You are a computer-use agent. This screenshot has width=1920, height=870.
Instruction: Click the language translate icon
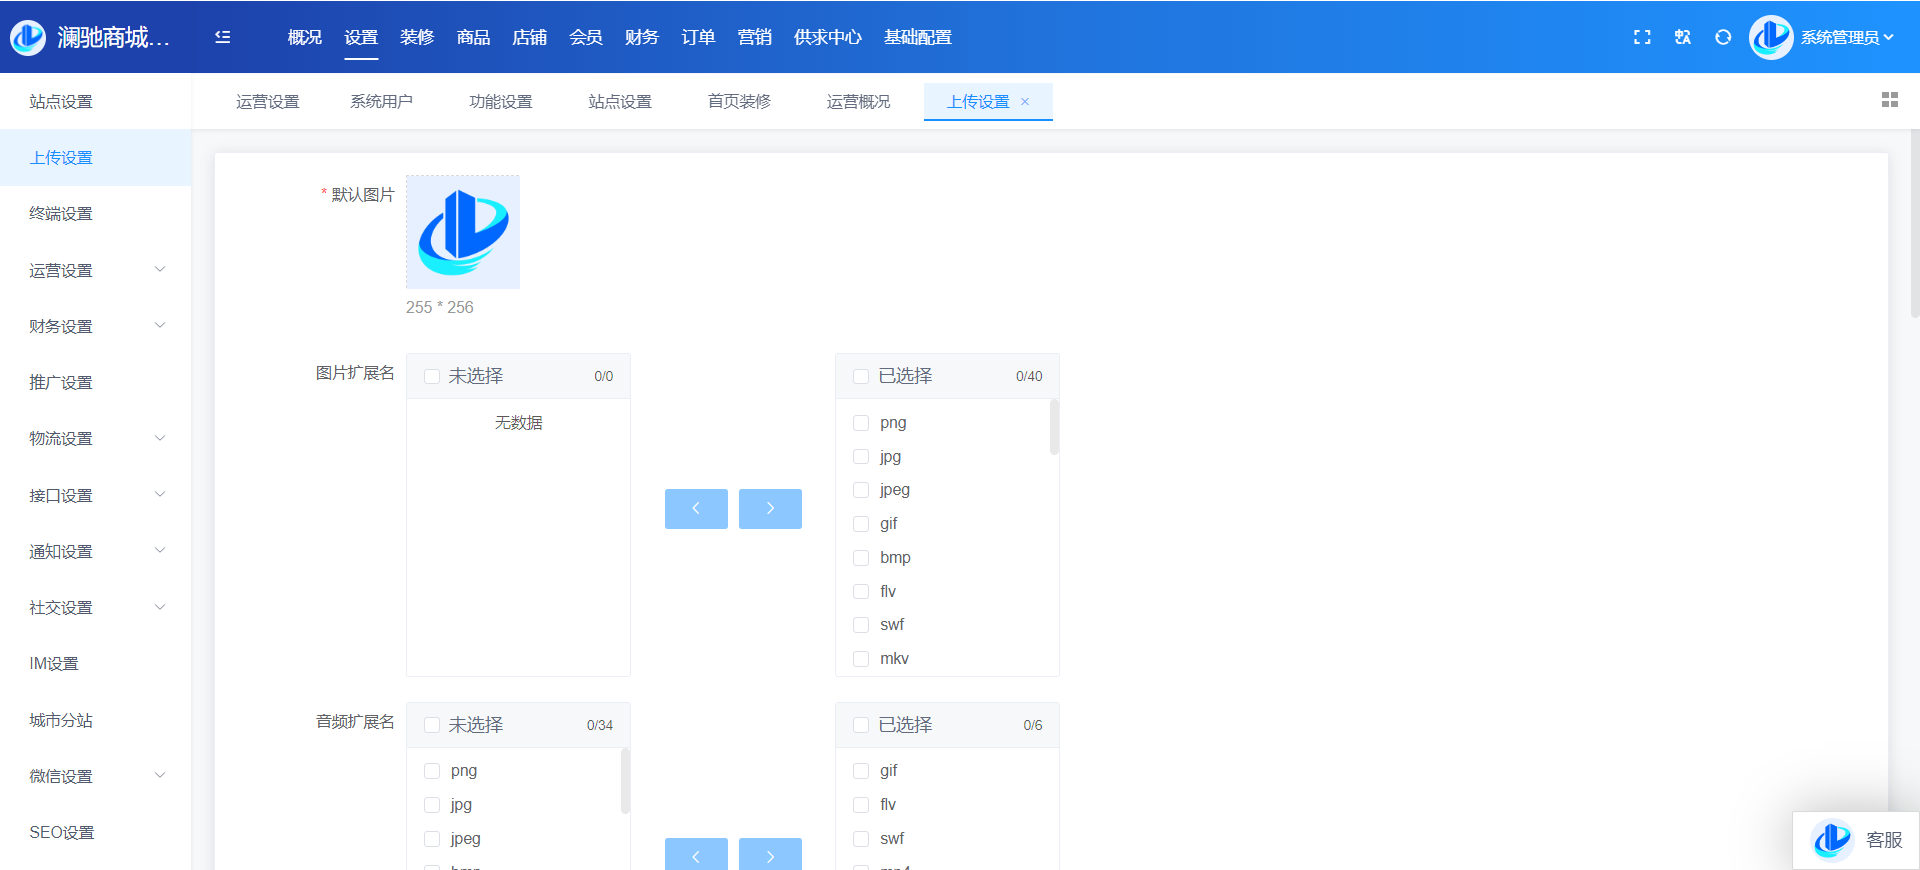(x=1683, y=37)
